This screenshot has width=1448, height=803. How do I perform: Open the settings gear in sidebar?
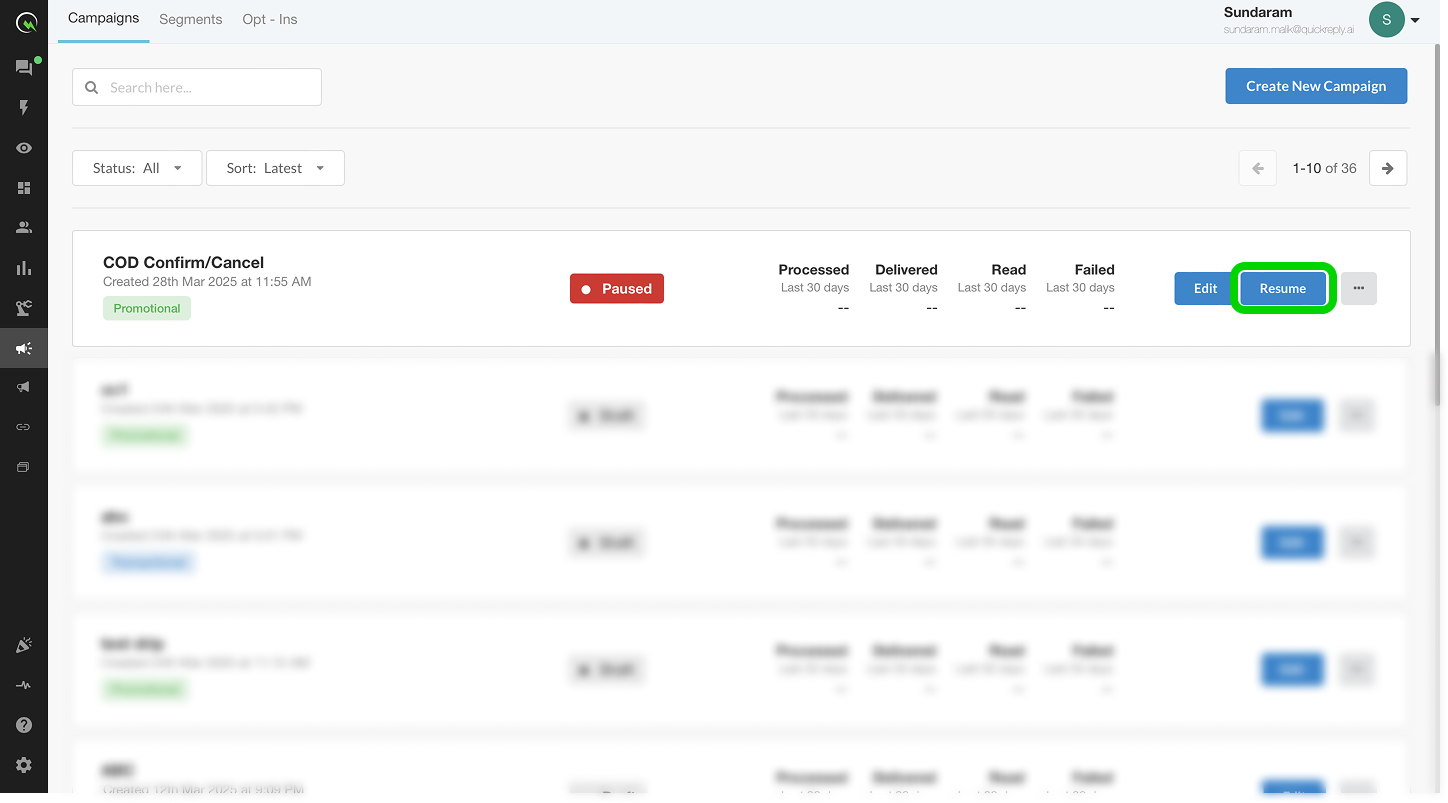[24, 765]
